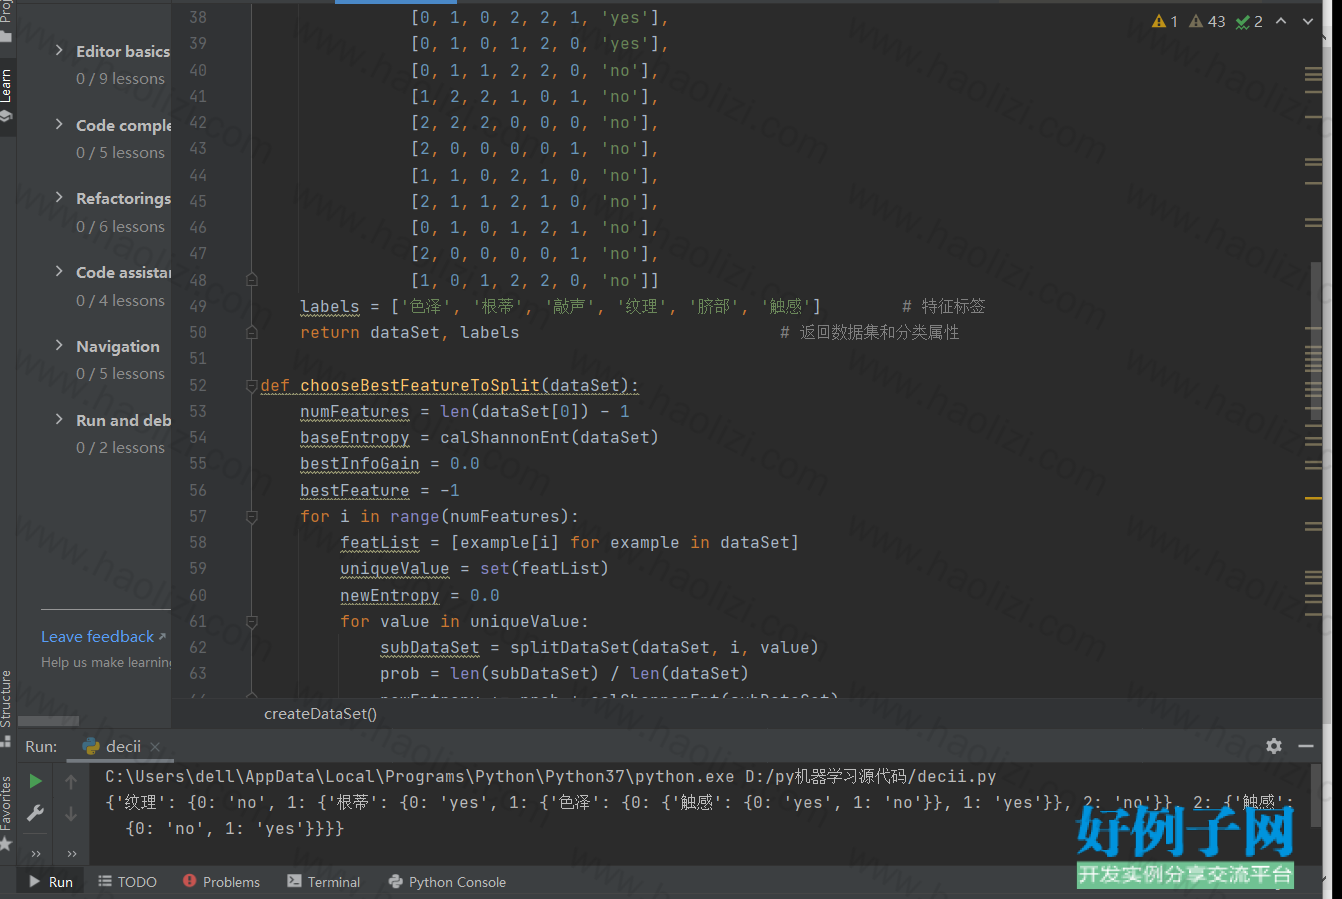The width and height of the screenshot is (1342, 899).
Task: Open the Run tool window tab
Action: click(x=51, y=882)
